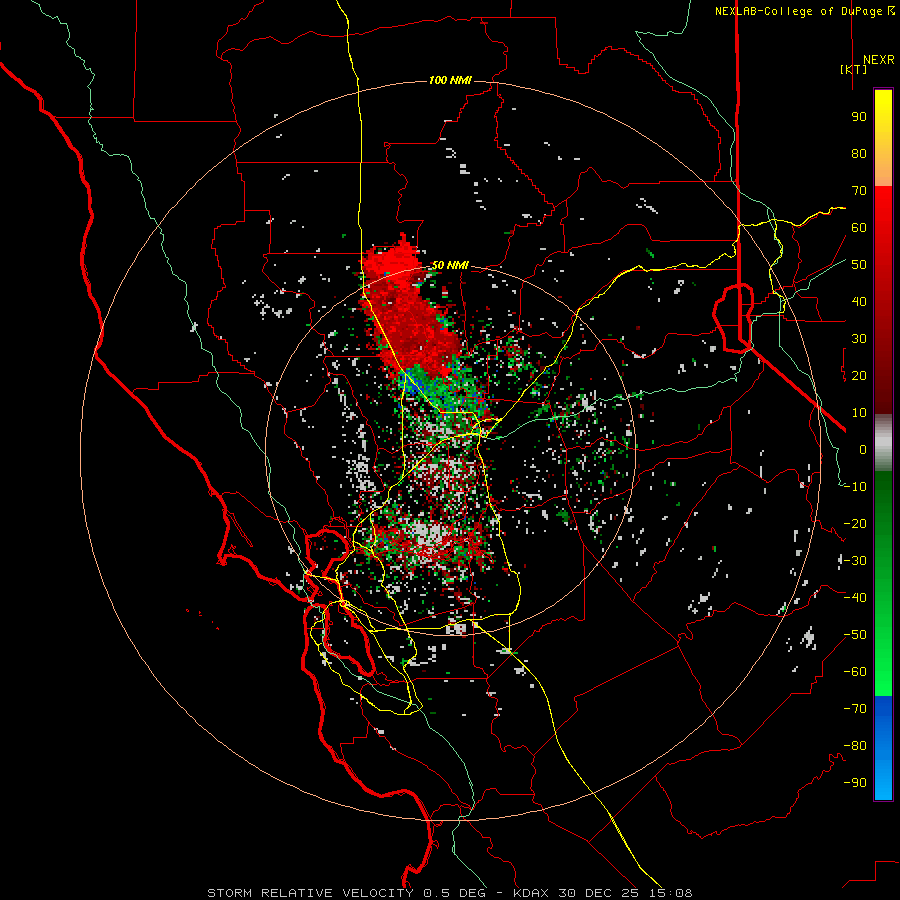Select the 50 value on the velocity scale
The width and height of the screenshot is (900, 900).
(859, 265)
